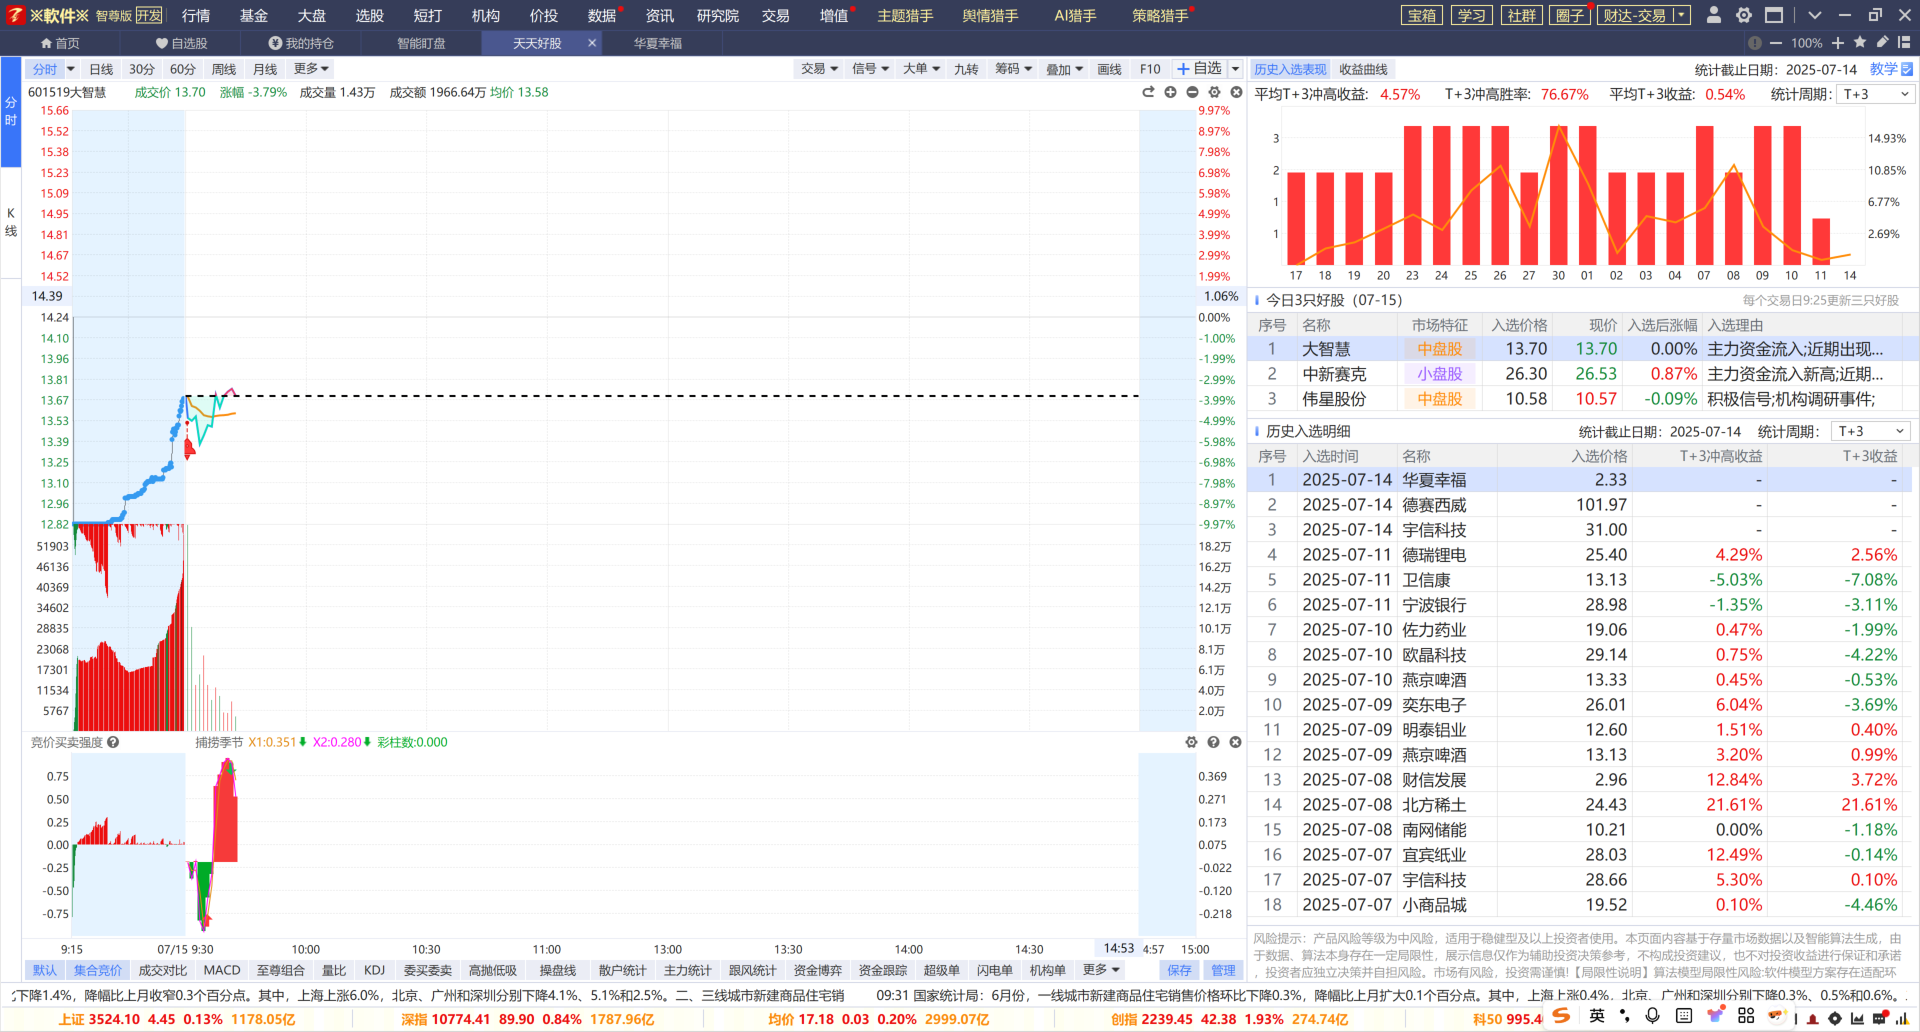The image size is (1920, 1032).
Task: Switch to the 华夏幸福 tab
Action: [x=658, y=43]
